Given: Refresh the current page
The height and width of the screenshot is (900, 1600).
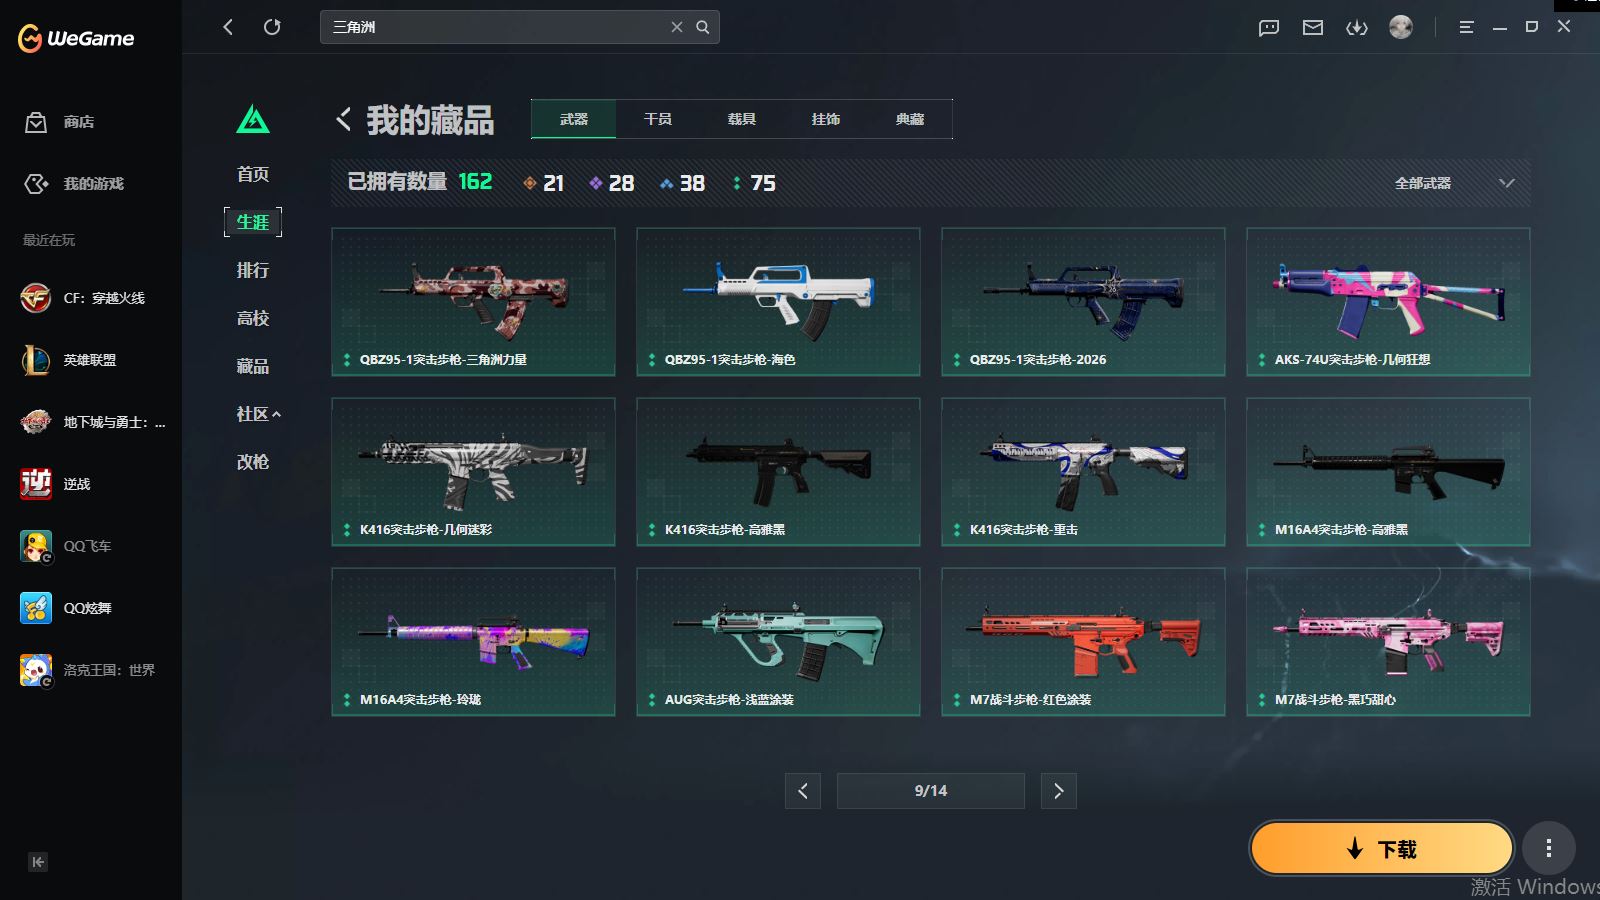Looking at the screenshot, I should coord(272,27).
